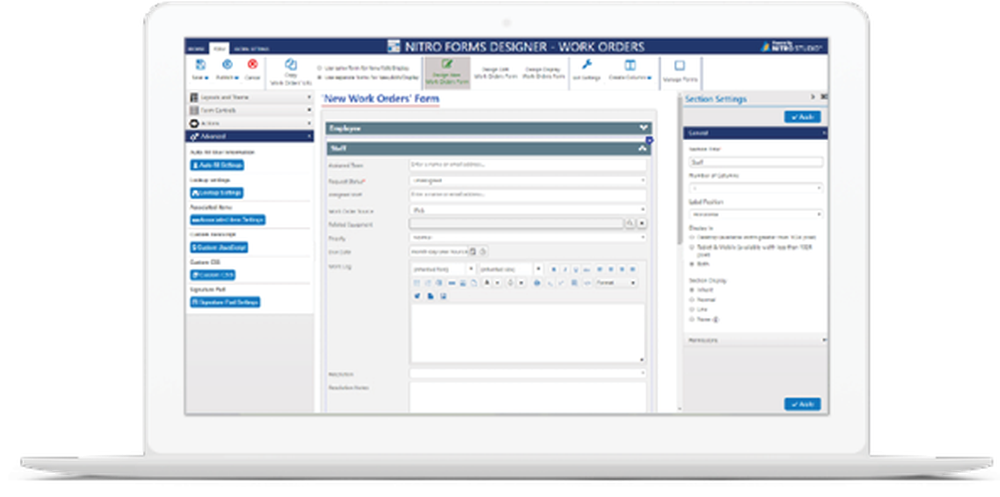Click the red Cancel icon
Image resolution: width=1000 pixels, height=497 pixels.
253,64
